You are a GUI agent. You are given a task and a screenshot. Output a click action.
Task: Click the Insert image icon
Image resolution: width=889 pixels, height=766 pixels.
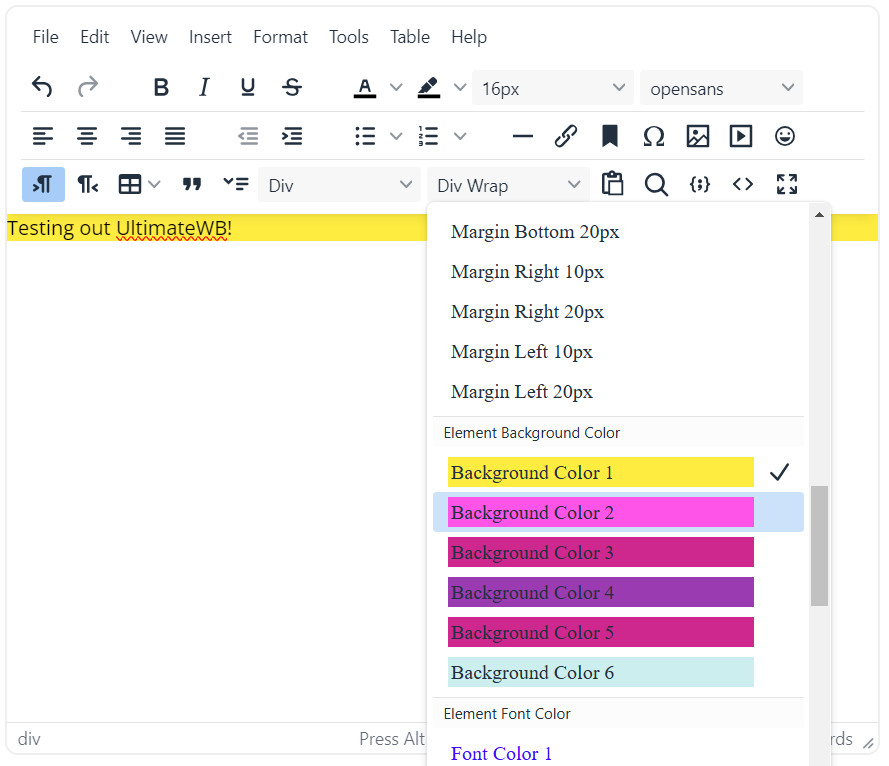[x=697, y=136]
